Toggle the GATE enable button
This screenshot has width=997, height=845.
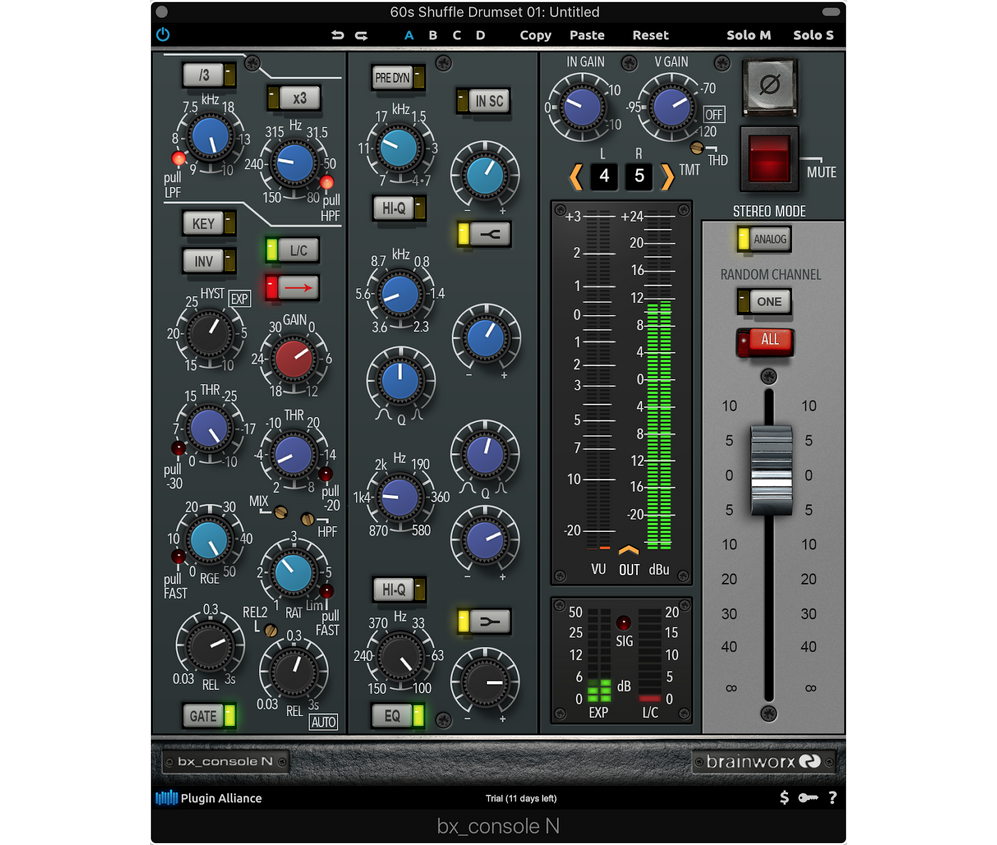click(x=209, y=716)
